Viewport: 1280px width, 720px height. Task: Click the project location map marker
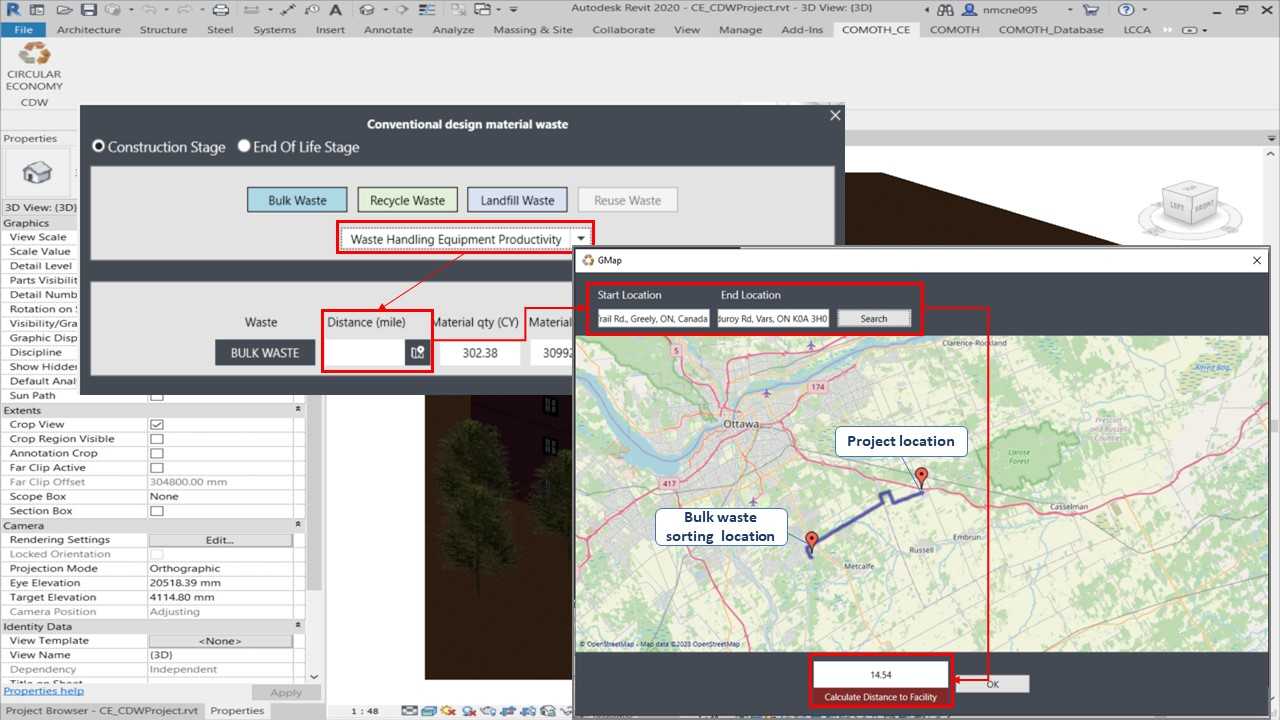922,478
